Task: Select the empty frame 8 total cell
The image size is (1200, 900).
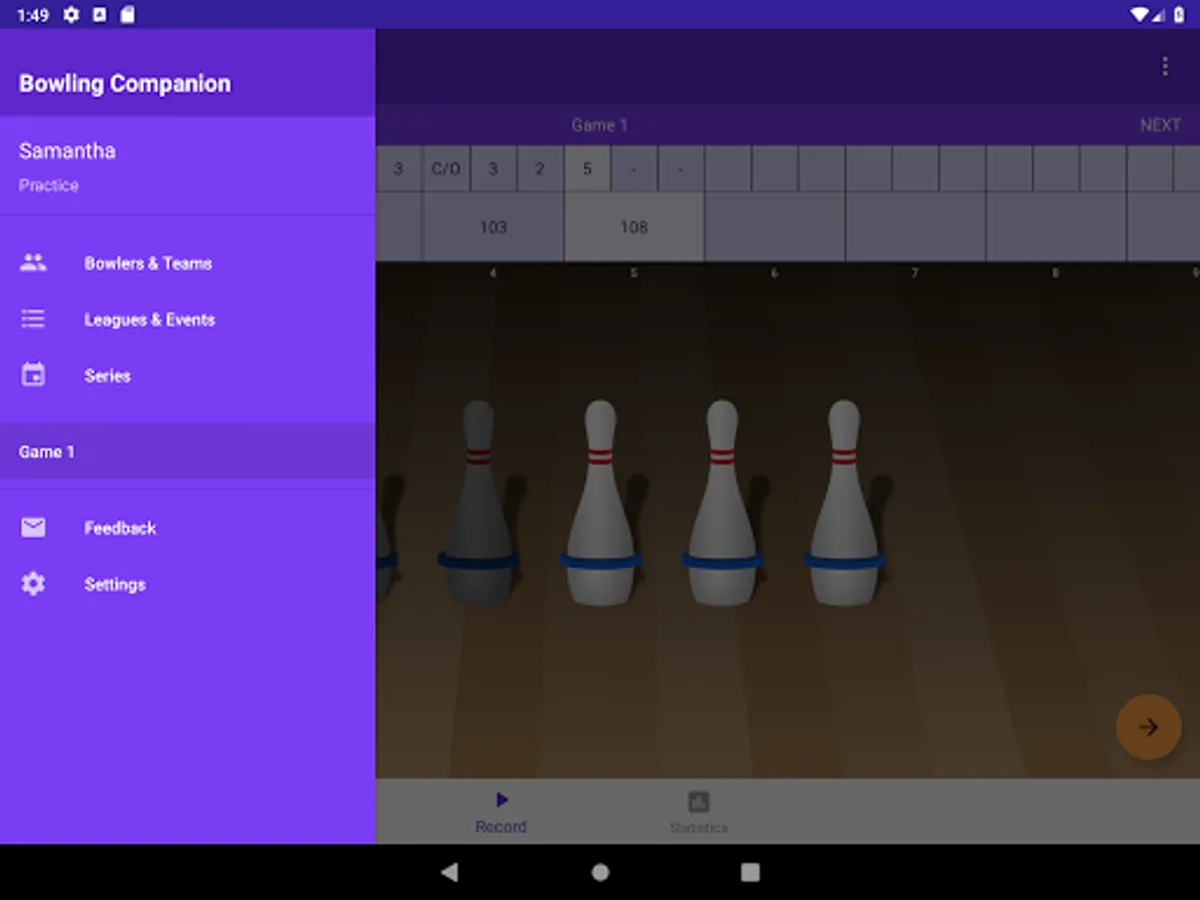Action: 1057,227
